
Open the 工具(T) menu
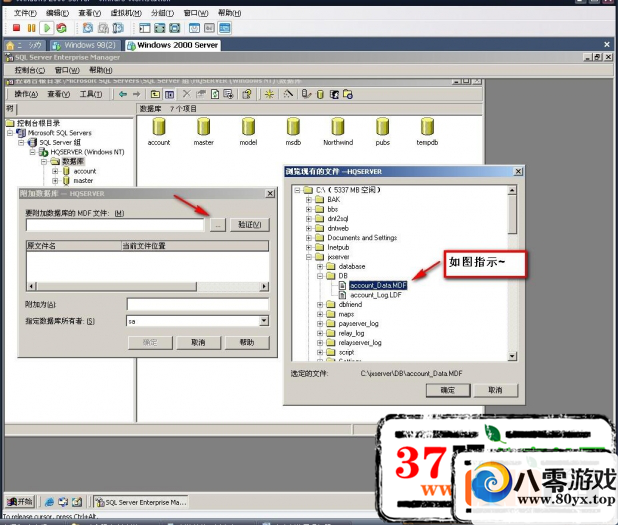tap(91, 94)
